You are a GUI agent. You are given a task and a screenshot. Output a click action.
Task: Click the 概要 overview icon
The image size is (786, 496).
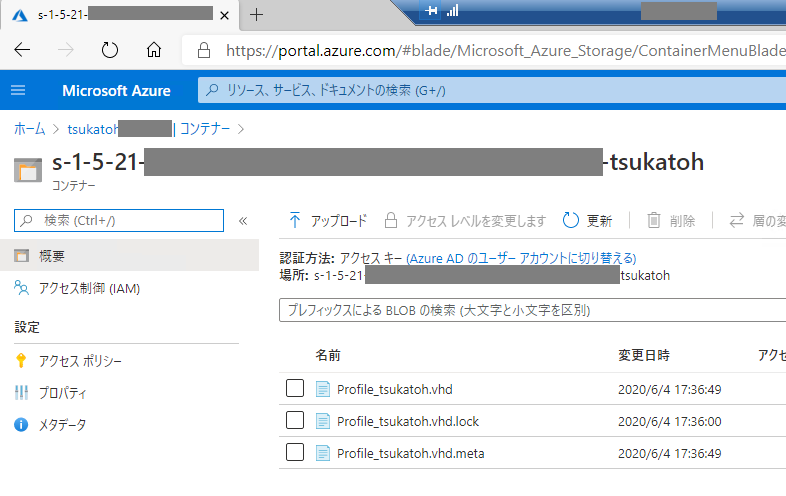21,256
